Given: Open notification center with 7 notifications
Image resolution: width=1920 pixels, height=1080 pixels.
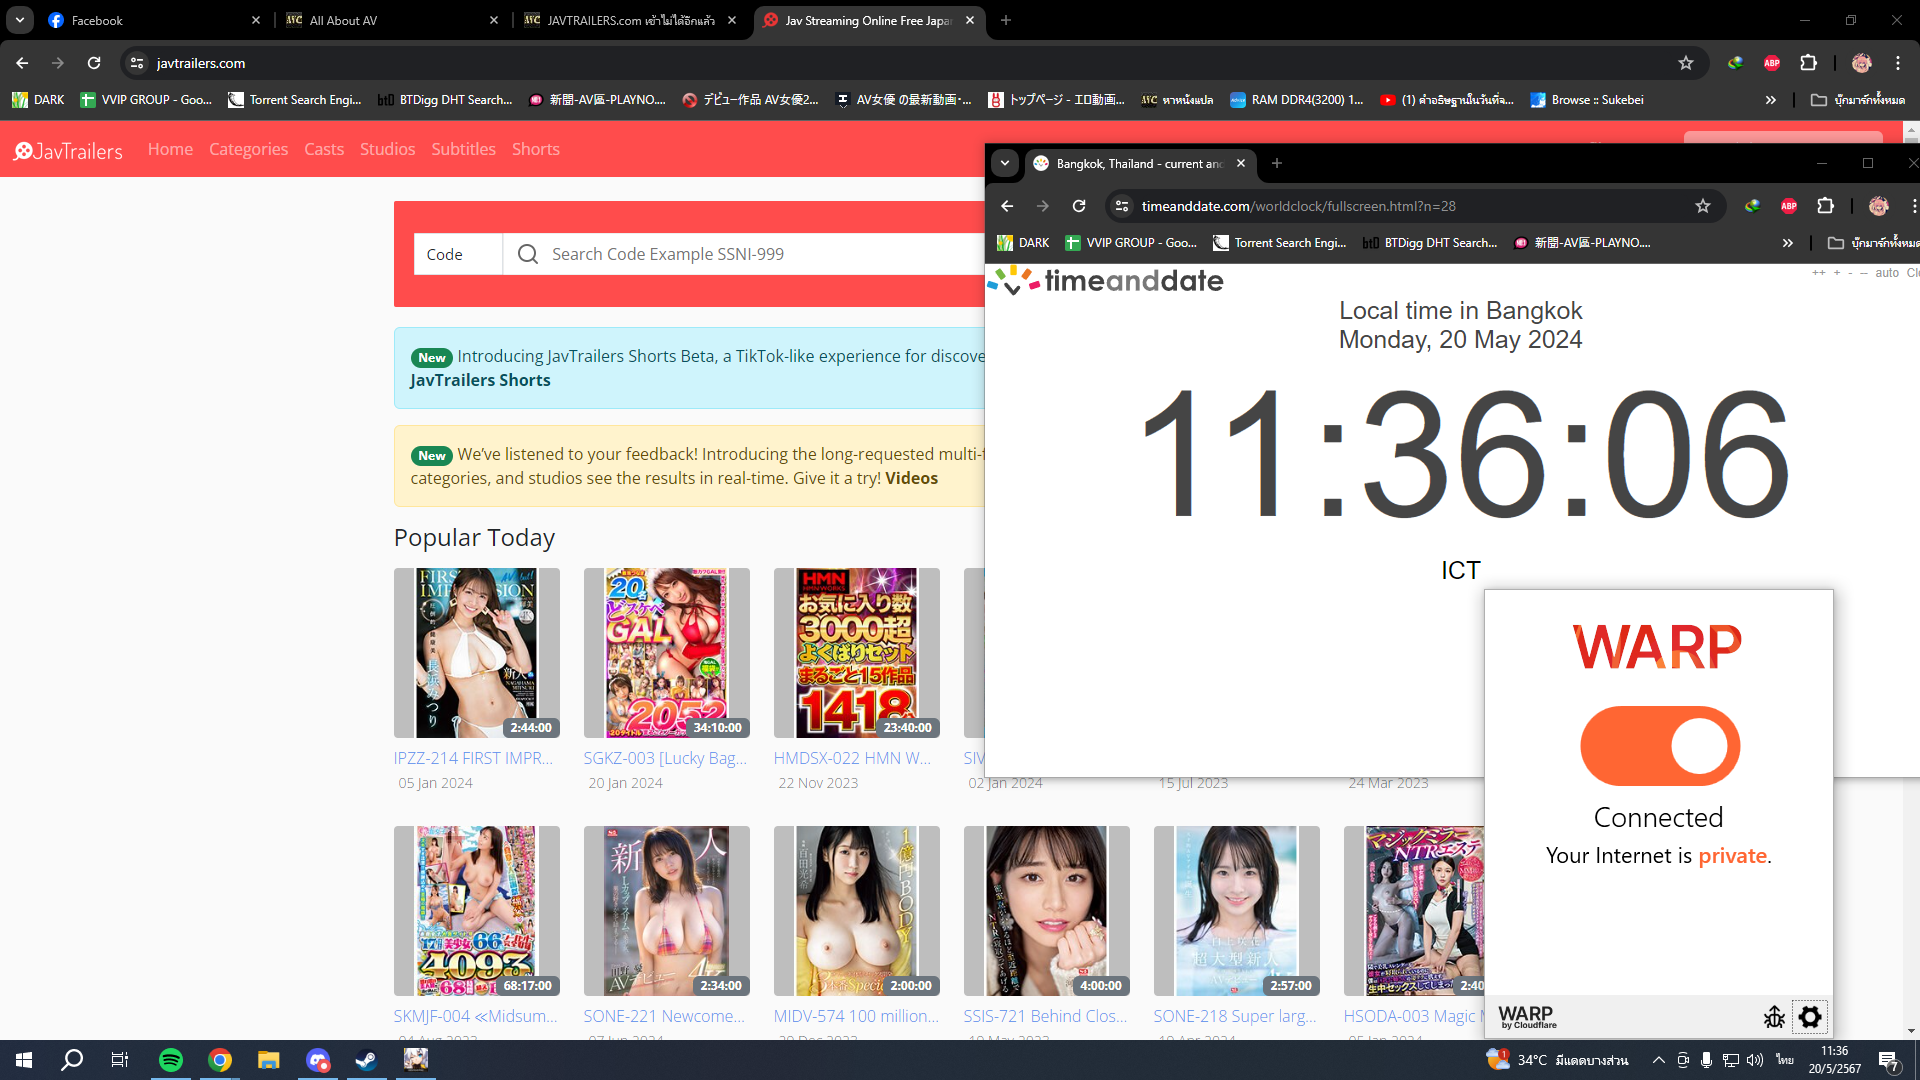Looking at the screenshot, I should [1889, 1061].
